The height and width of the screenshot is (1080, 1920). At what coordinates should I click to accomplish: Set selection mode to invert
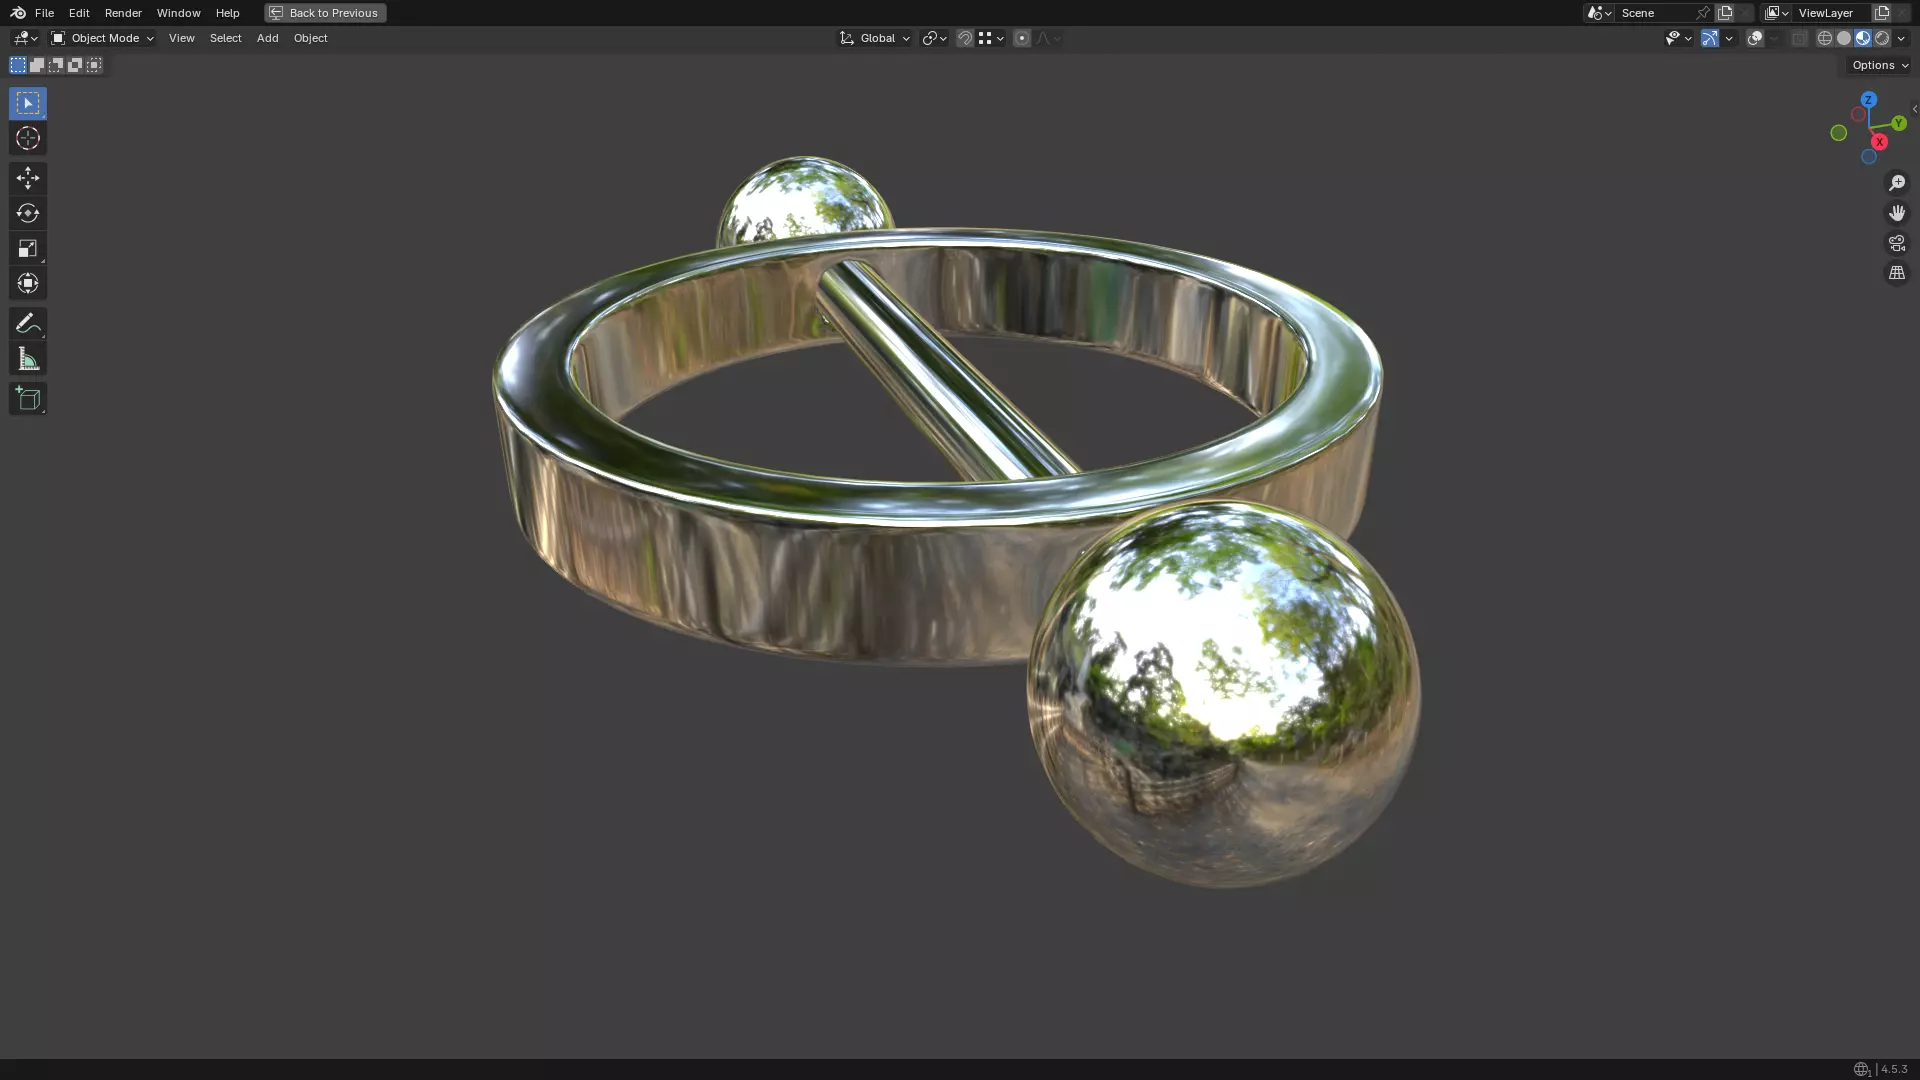pos(75,65)
